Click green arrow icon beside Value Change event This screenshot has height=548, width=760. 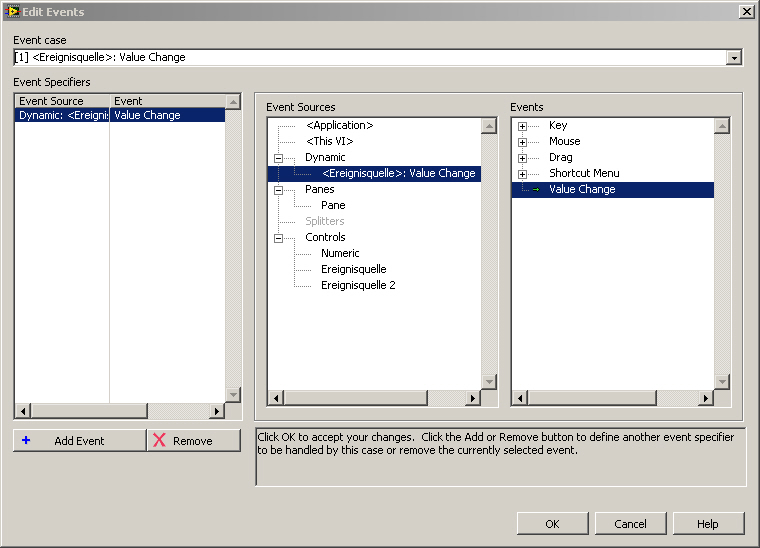point(536,189)
